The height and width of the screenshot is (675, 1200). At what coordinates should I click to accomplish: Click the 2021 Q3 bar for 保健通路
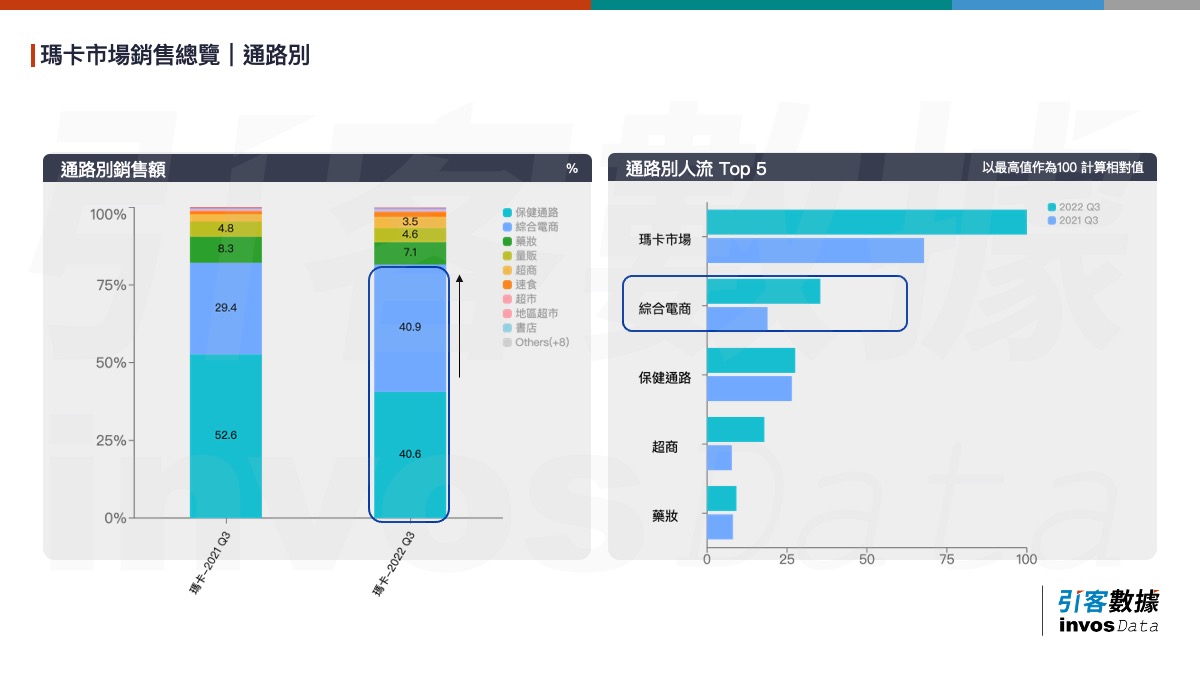[x=749, y=388]
